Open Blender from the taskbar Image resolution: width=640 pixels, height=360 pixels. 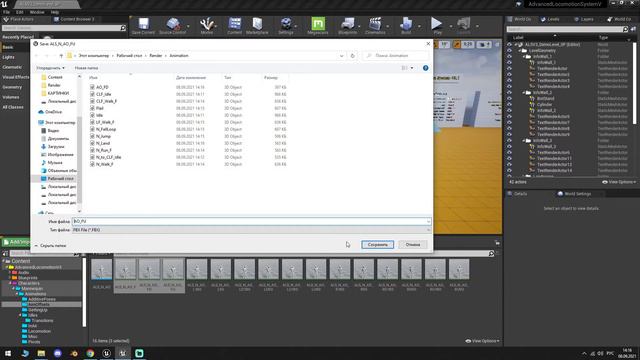(74, 353)
